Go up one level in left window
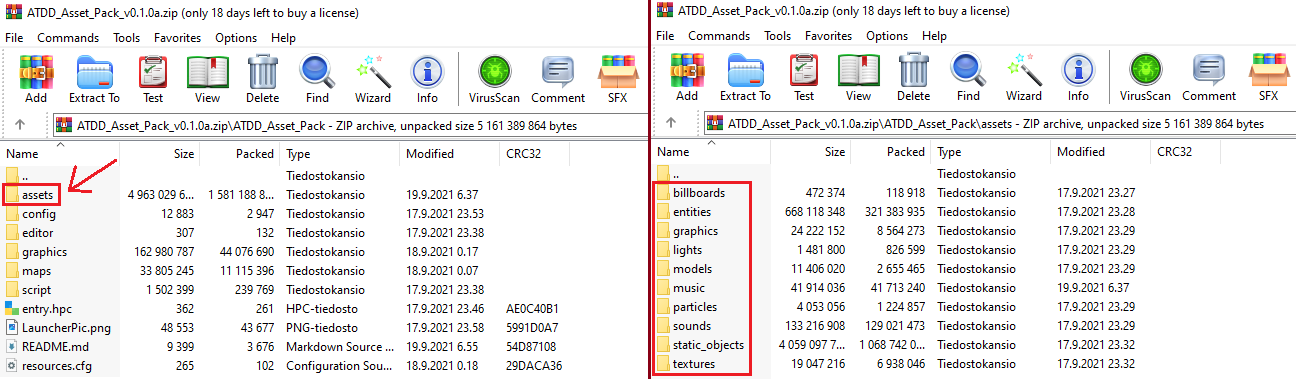 tap(20, 125)
